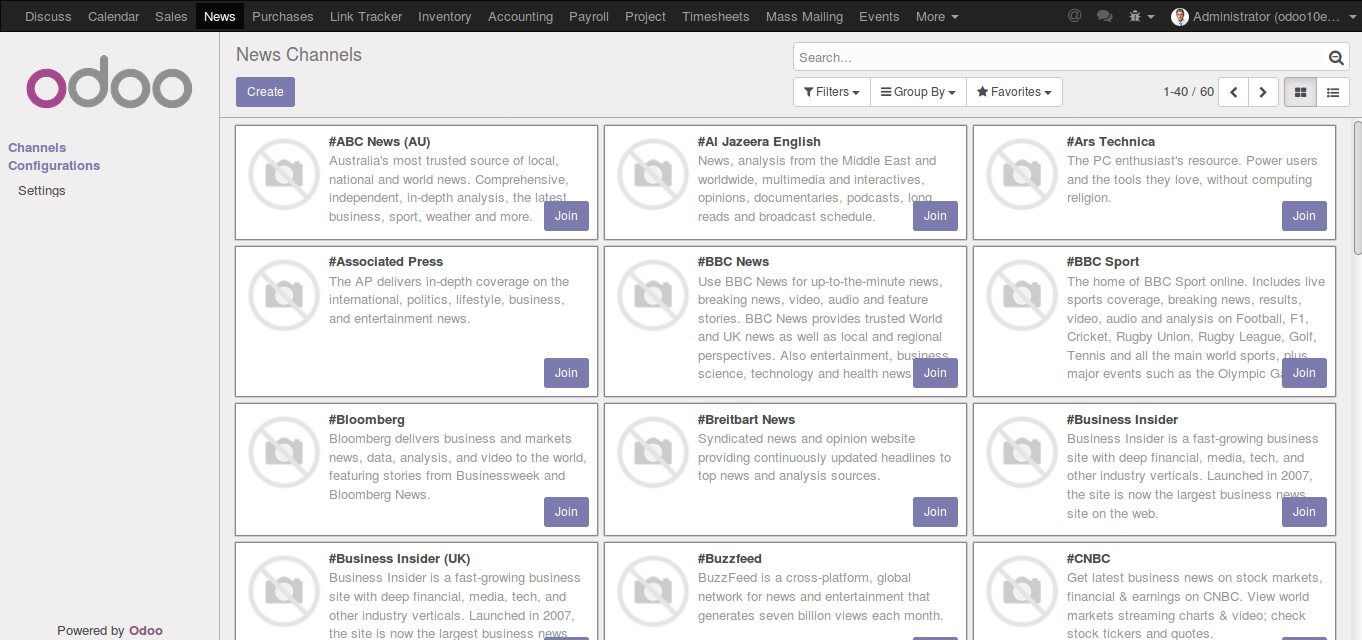Click into the Search field

[1060, 58]
